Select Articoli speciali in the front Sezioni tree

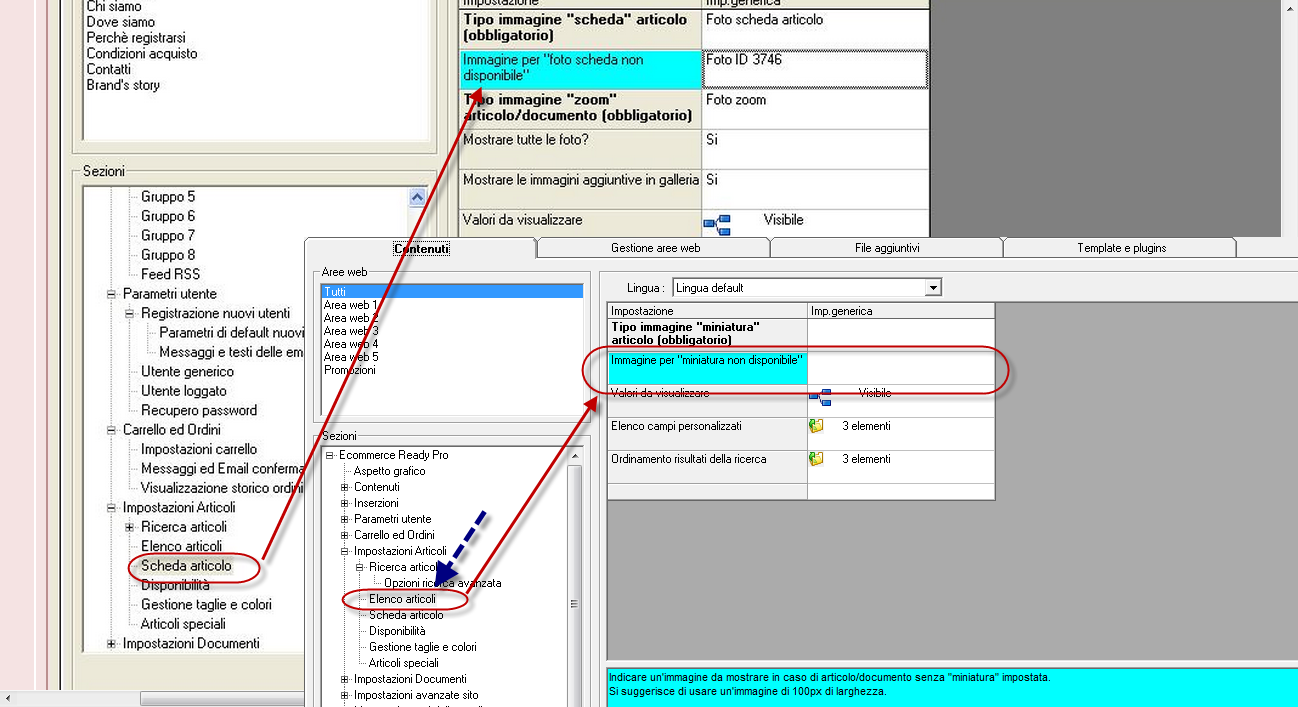(404, 663)
